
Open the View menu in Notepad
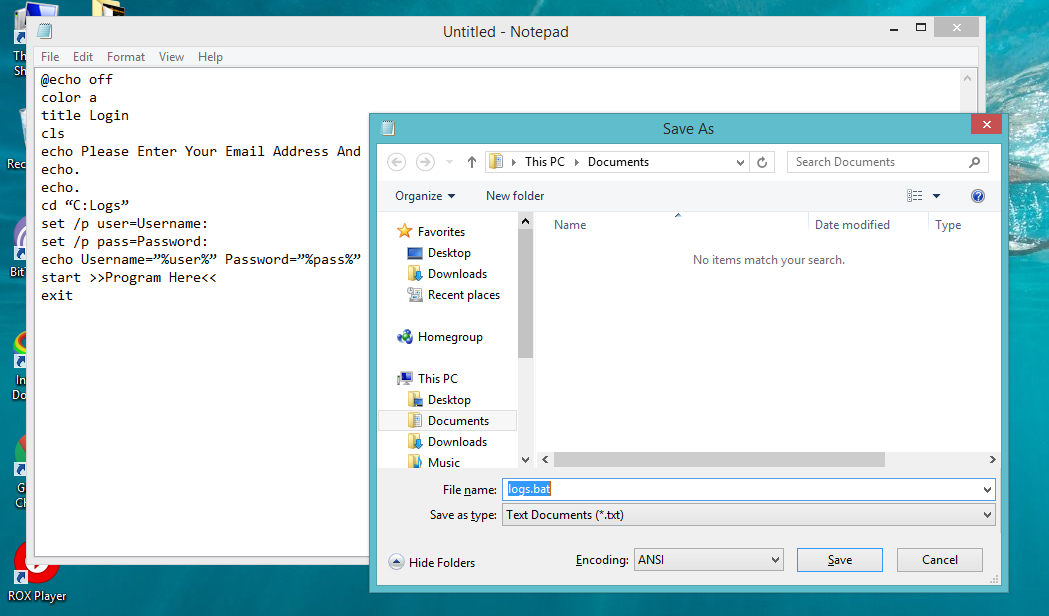pos(171,56)
